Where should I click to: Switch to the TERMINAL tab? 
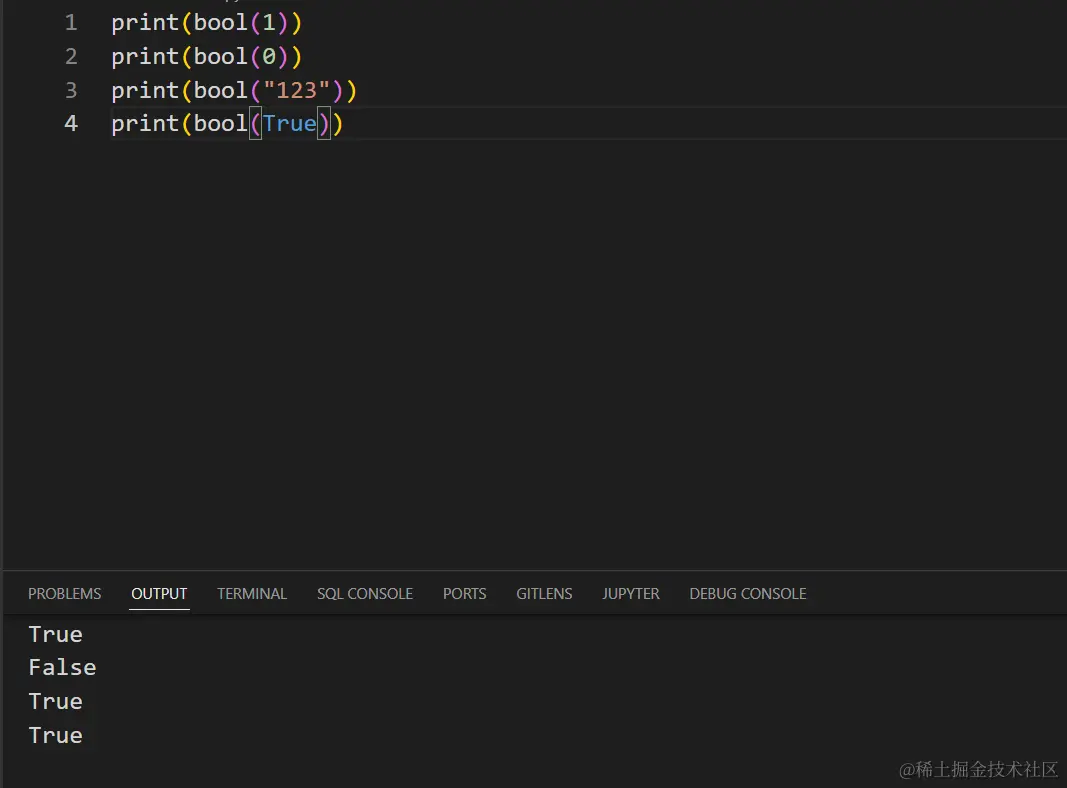click(x=252, y=593)
